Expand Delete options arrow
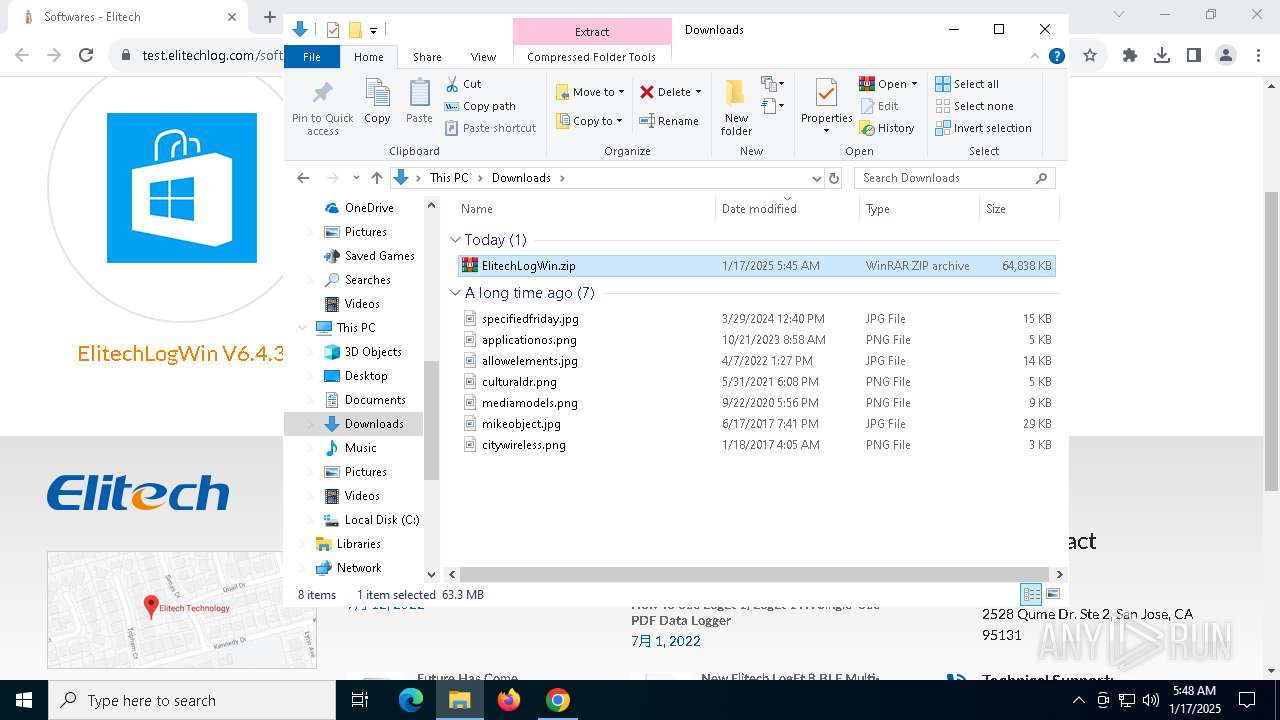The width and height of the screenshot is (1280, 720). pyautogui.click(x=698, y=92)
